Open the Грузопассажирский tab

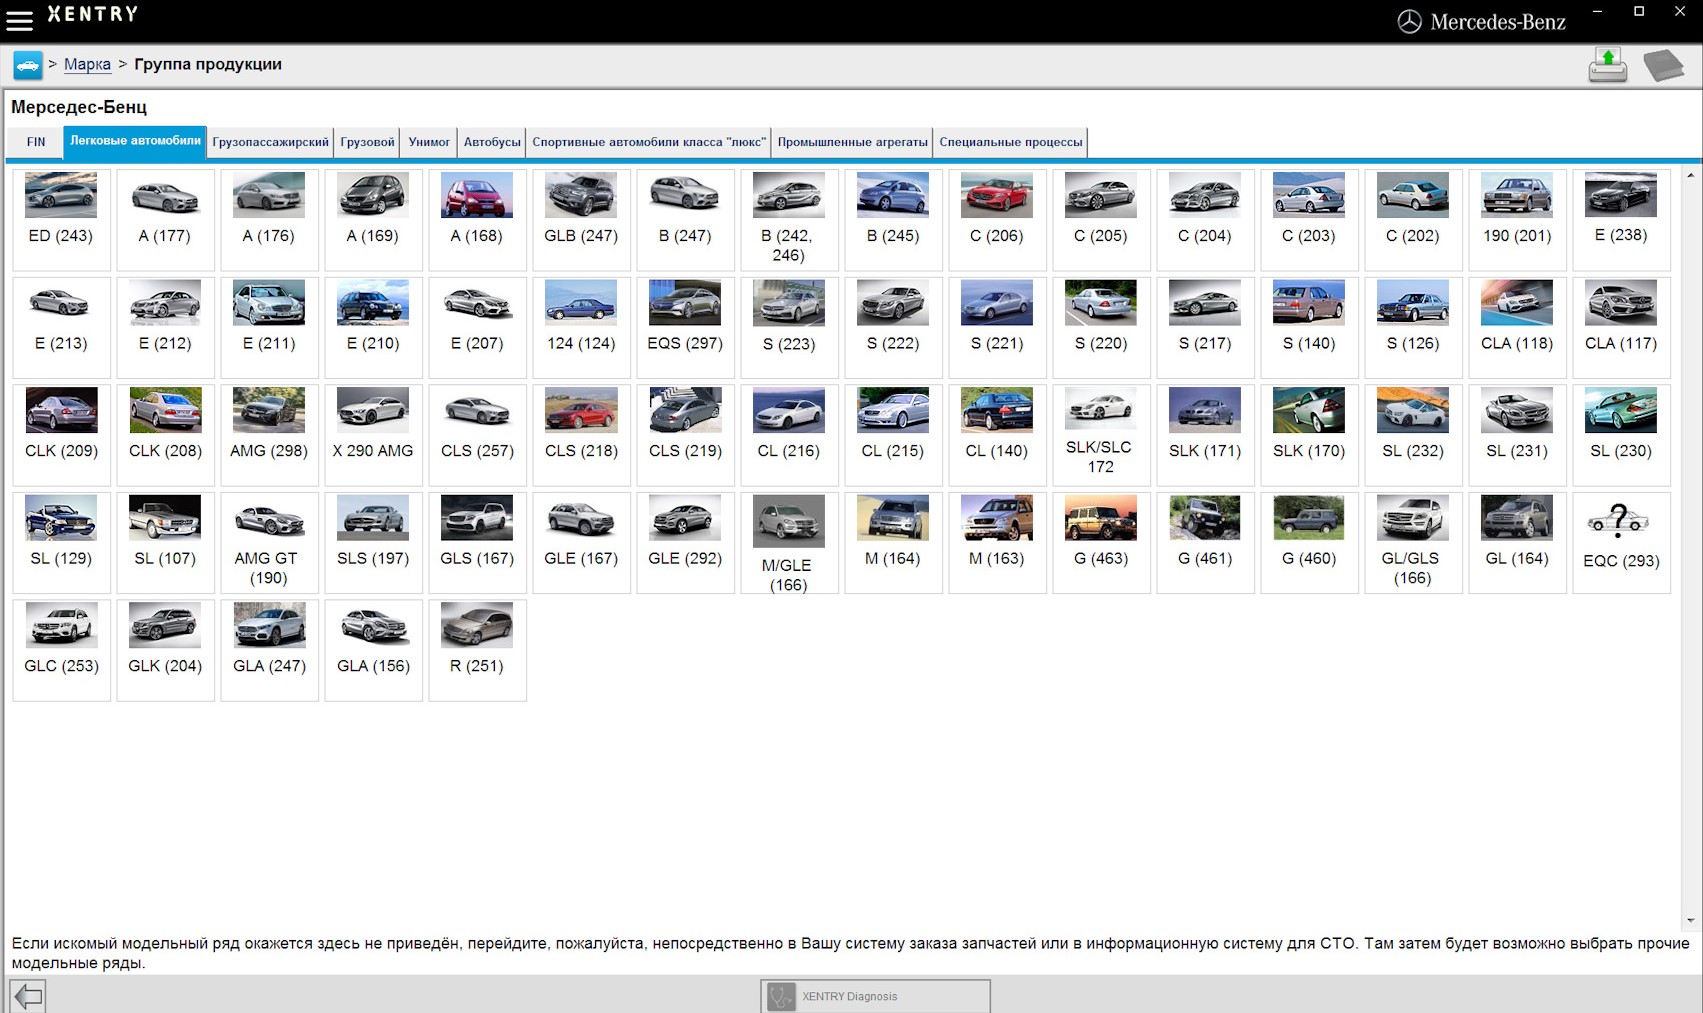click(x=270, y=142)
